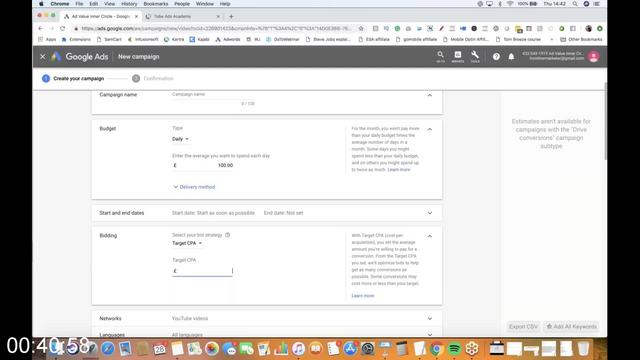Image resolution: width=640 pixels, height=360 pixels.
Task: Collapse the Bidding section chevron
Action: coord(429,236)
